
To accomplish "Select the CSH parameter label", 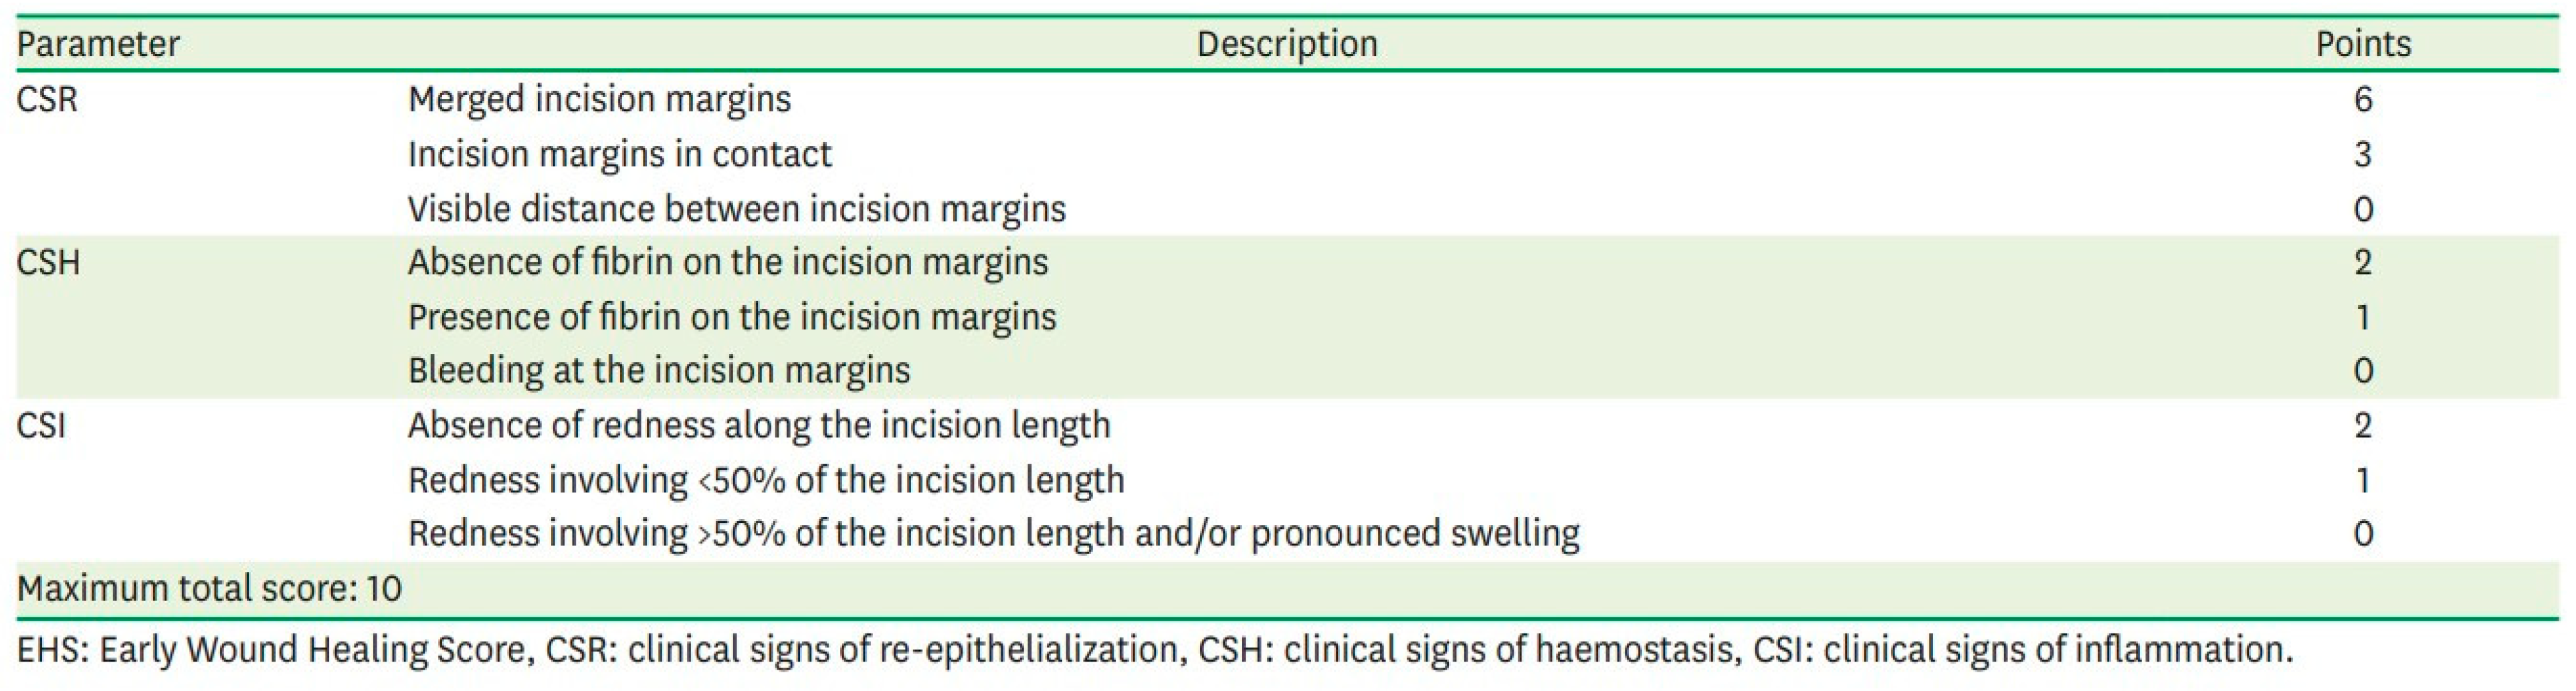I will point(48,262).
